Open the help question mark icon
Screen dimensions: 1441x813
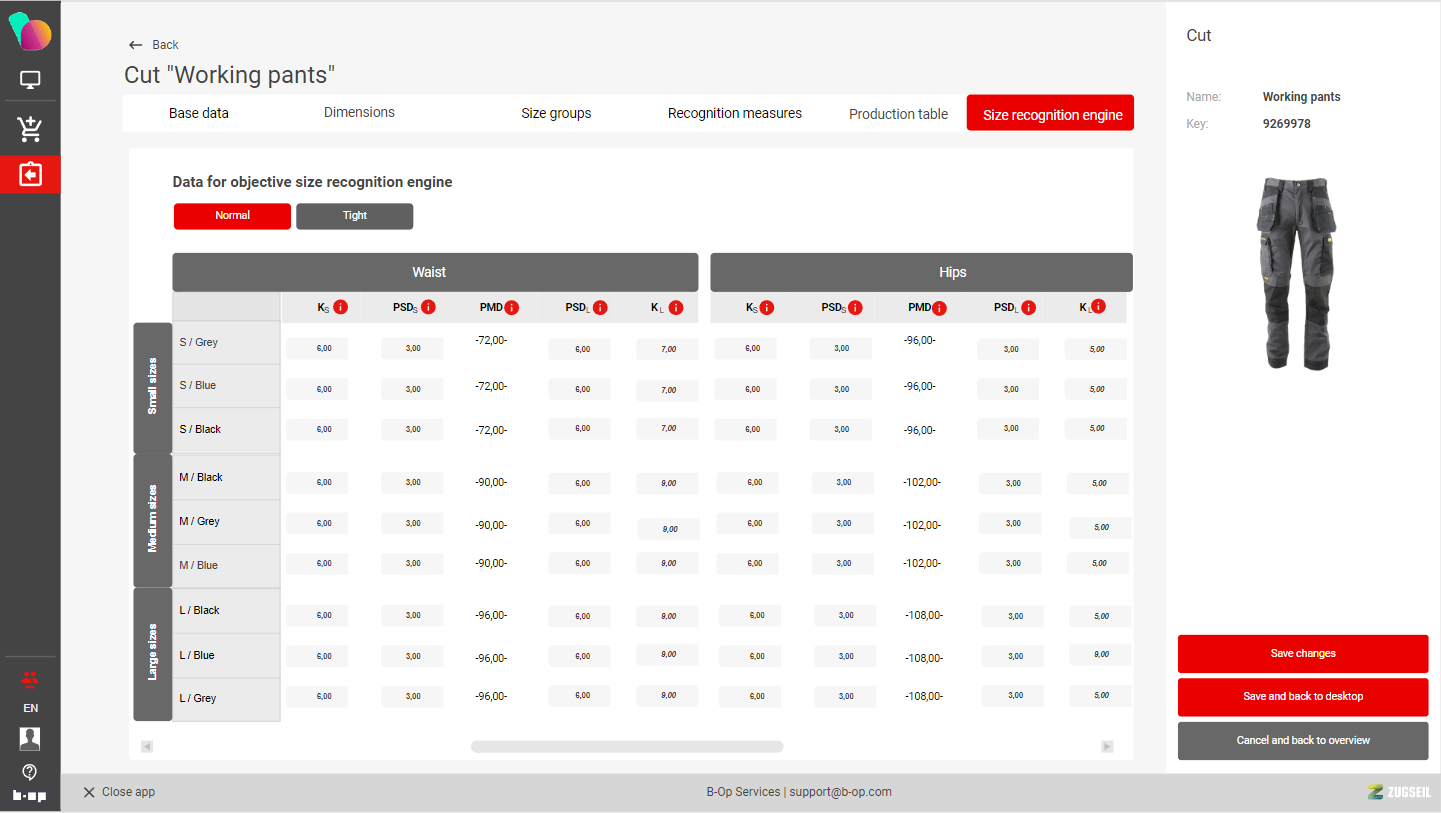coord(30,771)
